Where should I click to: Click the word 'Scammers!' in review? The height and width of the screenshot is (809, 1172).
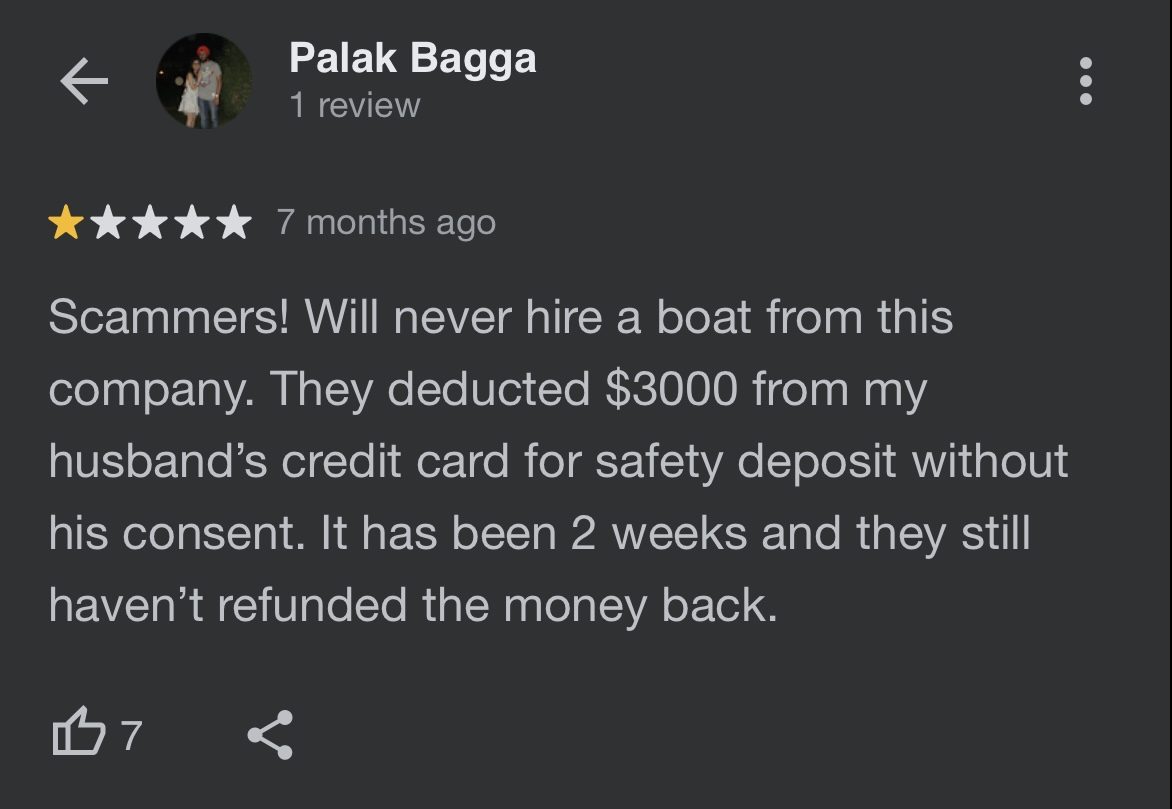tap(169, 317)
